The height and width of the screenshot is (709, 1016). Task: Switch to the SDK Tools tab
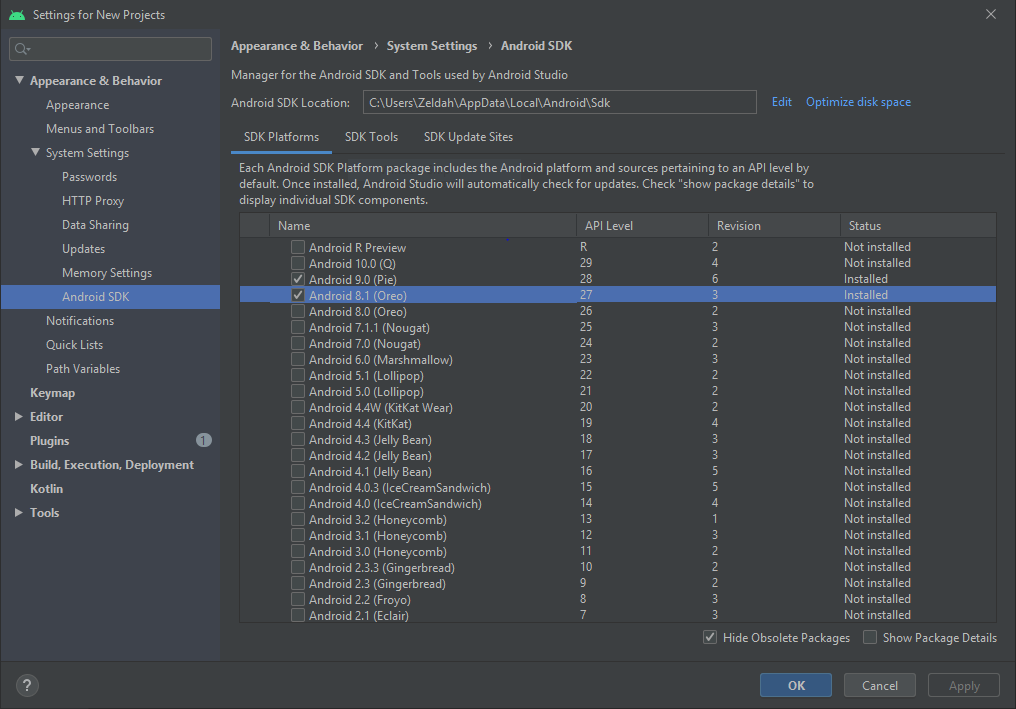[371, 137]
